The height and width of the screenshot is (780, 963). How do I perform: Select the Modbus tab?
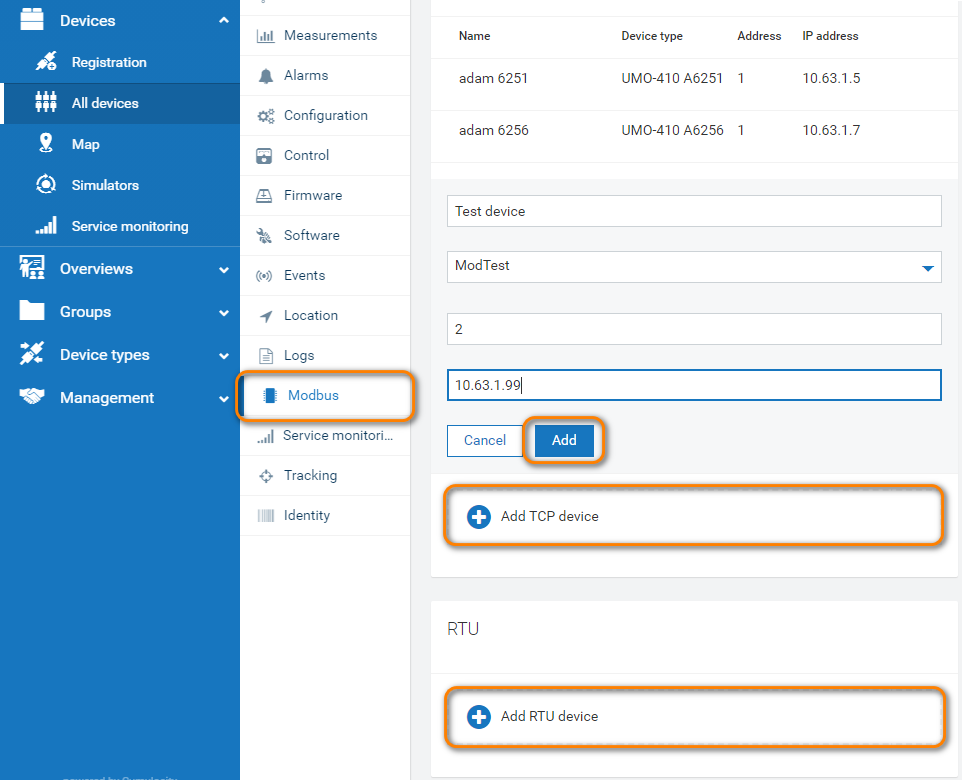325,396
